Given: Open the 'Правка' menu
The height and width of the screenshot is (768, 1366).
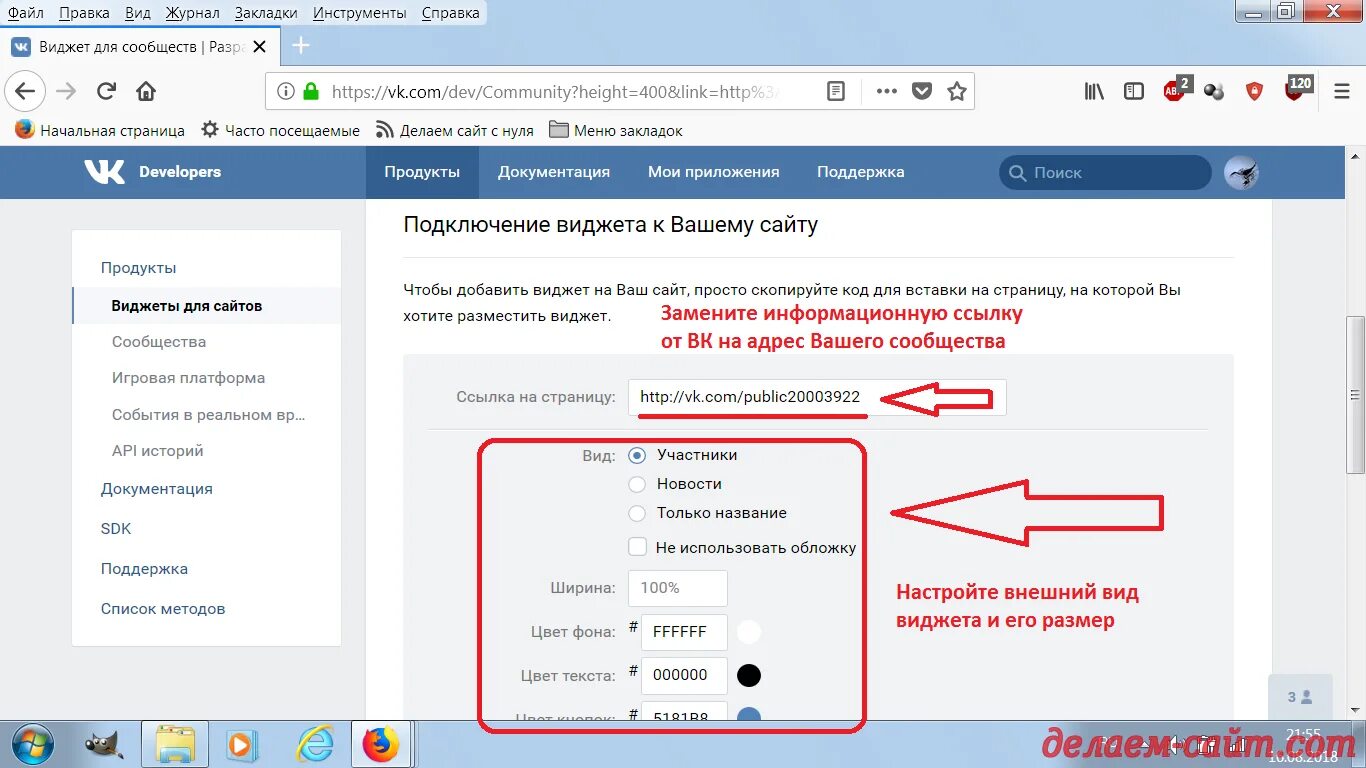Looking at the screenshot, I should [x=84, y=13].
